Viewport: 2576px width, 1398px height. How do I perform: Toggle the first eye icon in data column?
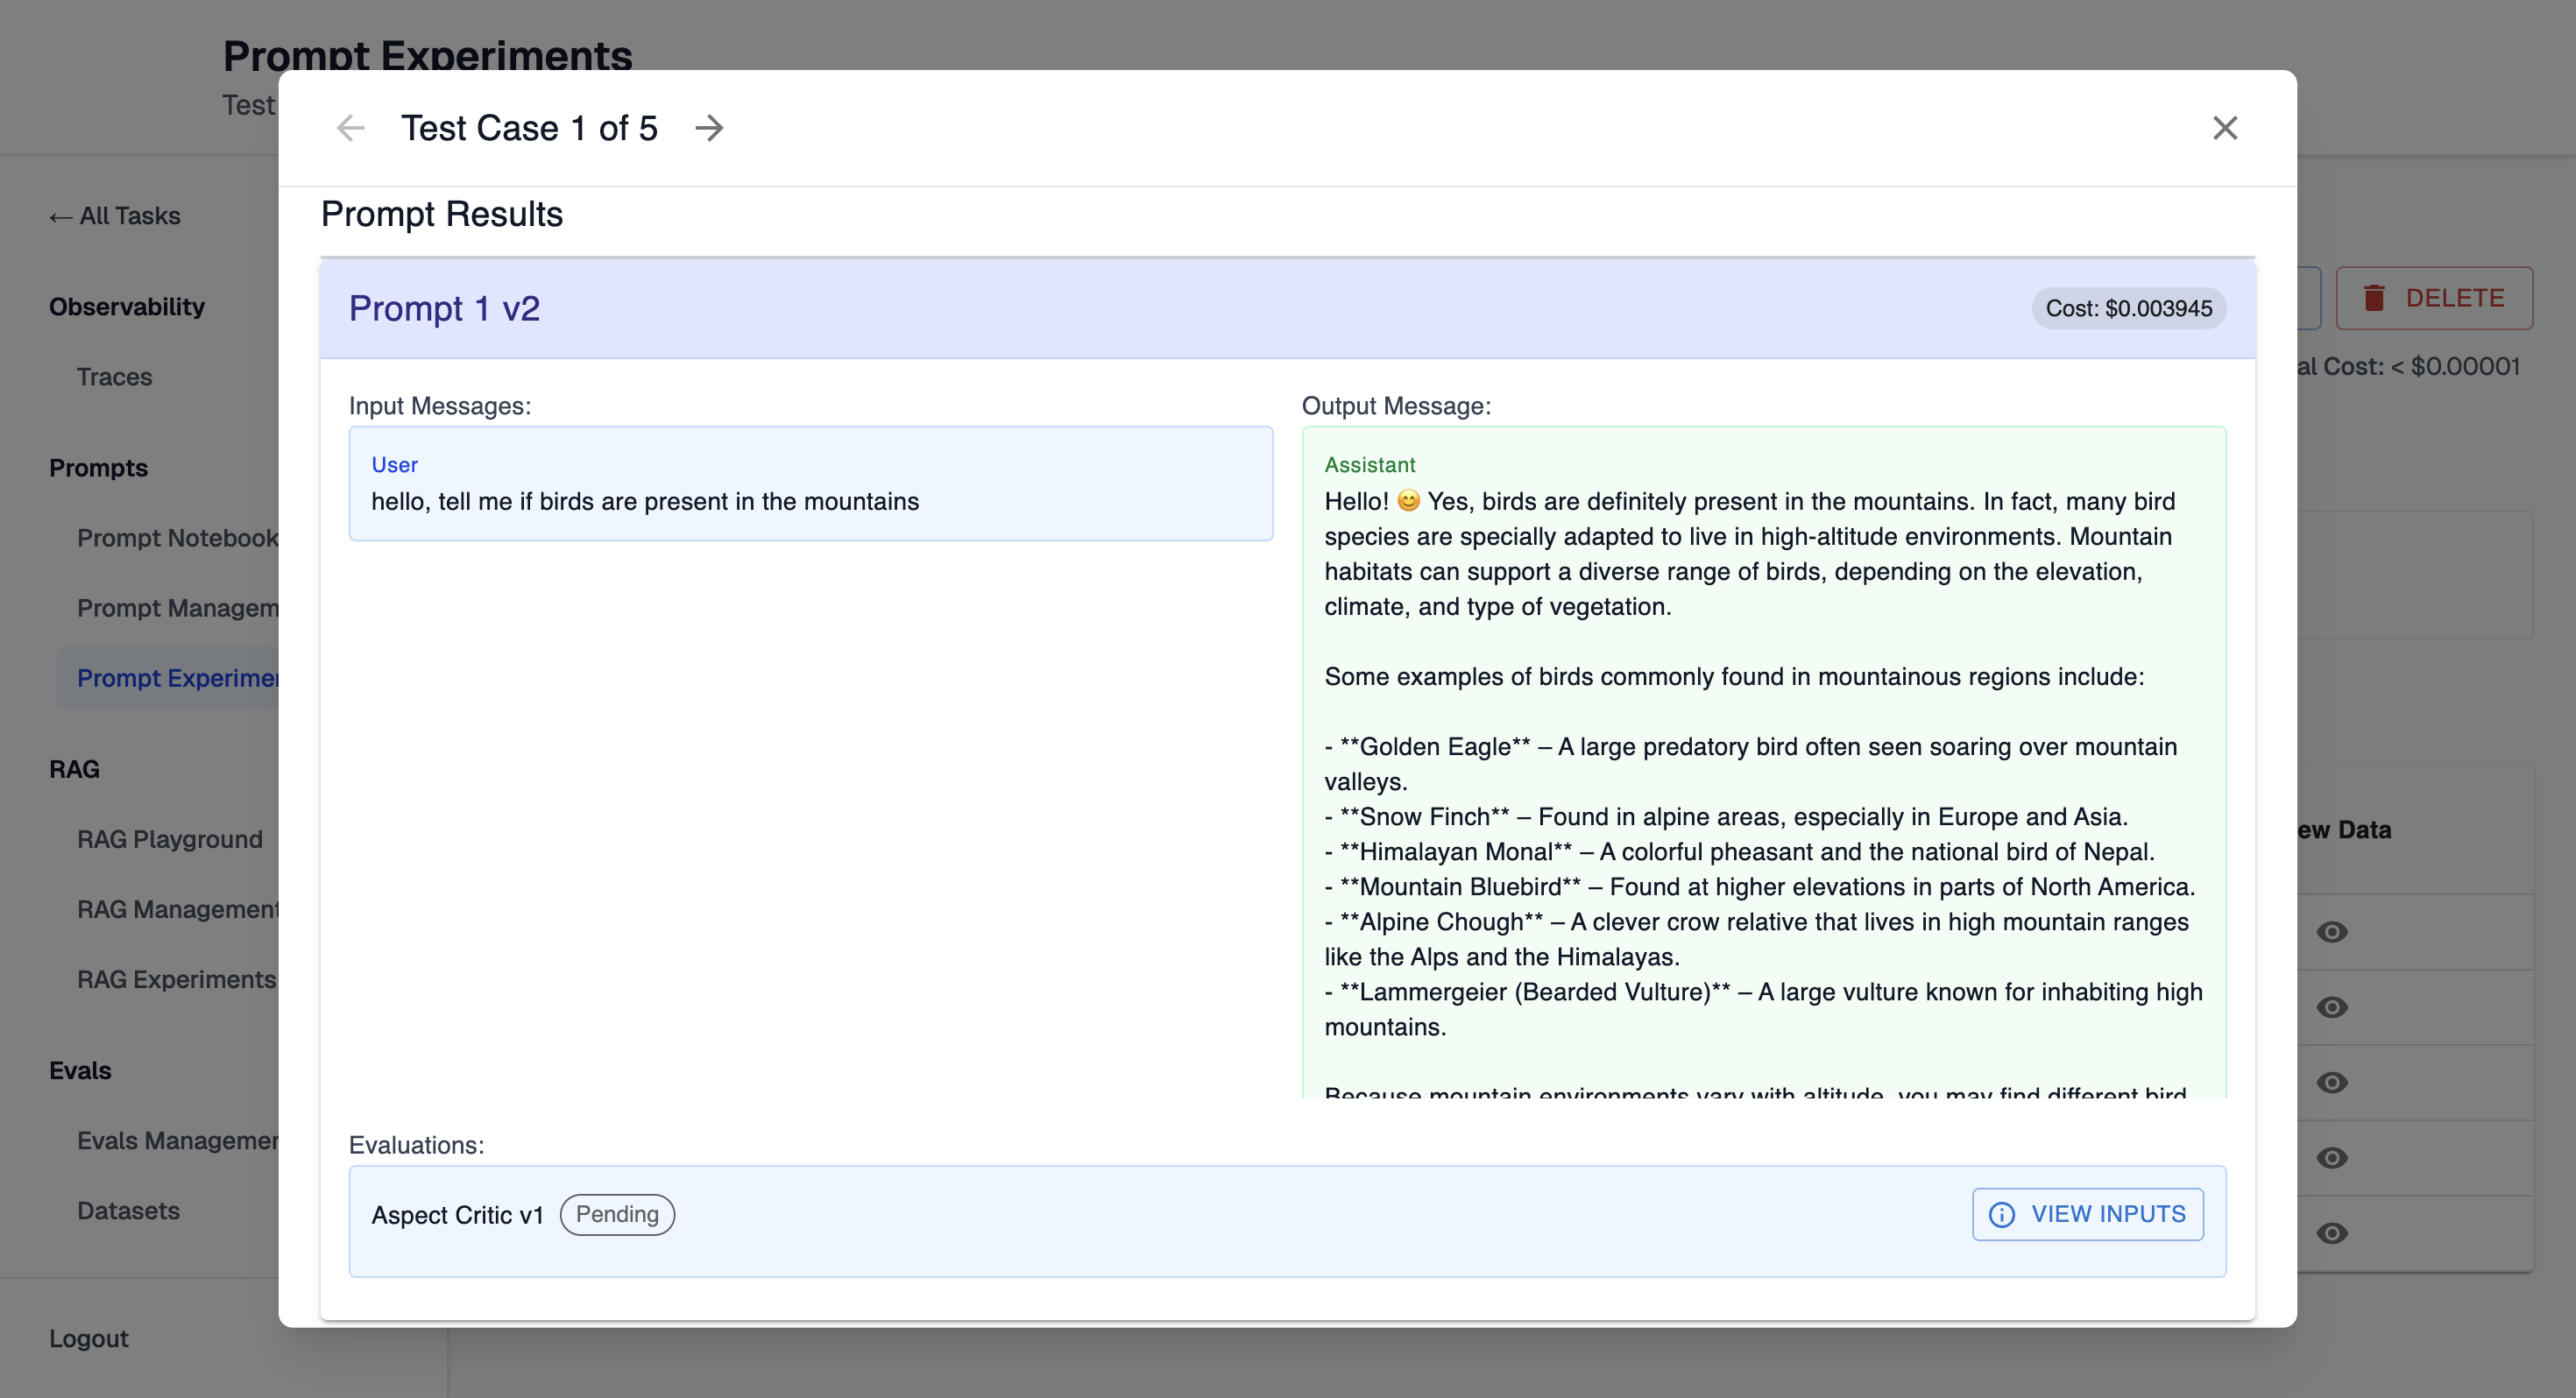click(x=2331, y=932)
